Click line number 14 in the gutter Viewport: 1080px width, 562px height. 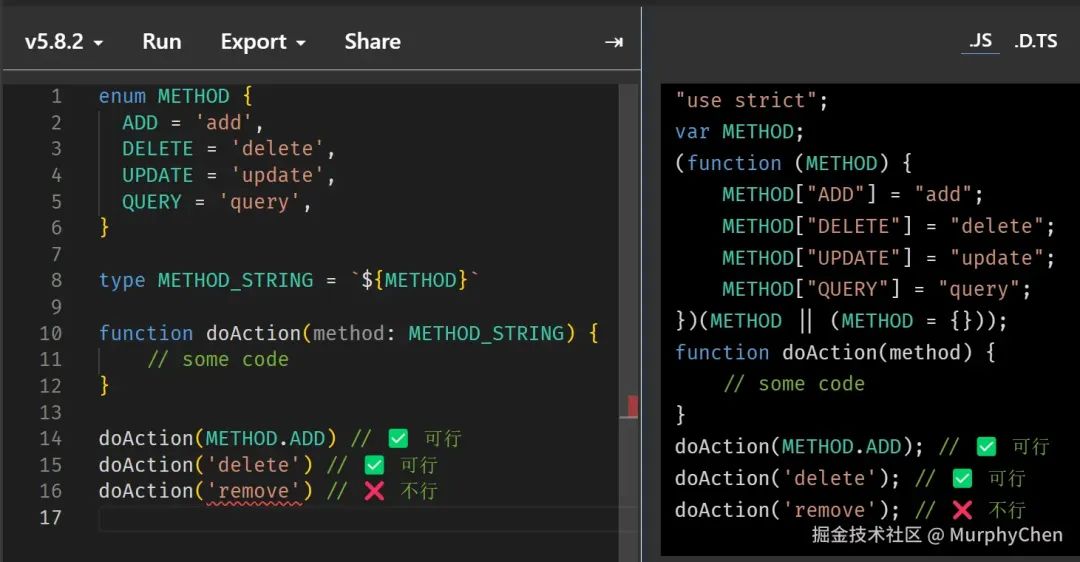(50, 439)
